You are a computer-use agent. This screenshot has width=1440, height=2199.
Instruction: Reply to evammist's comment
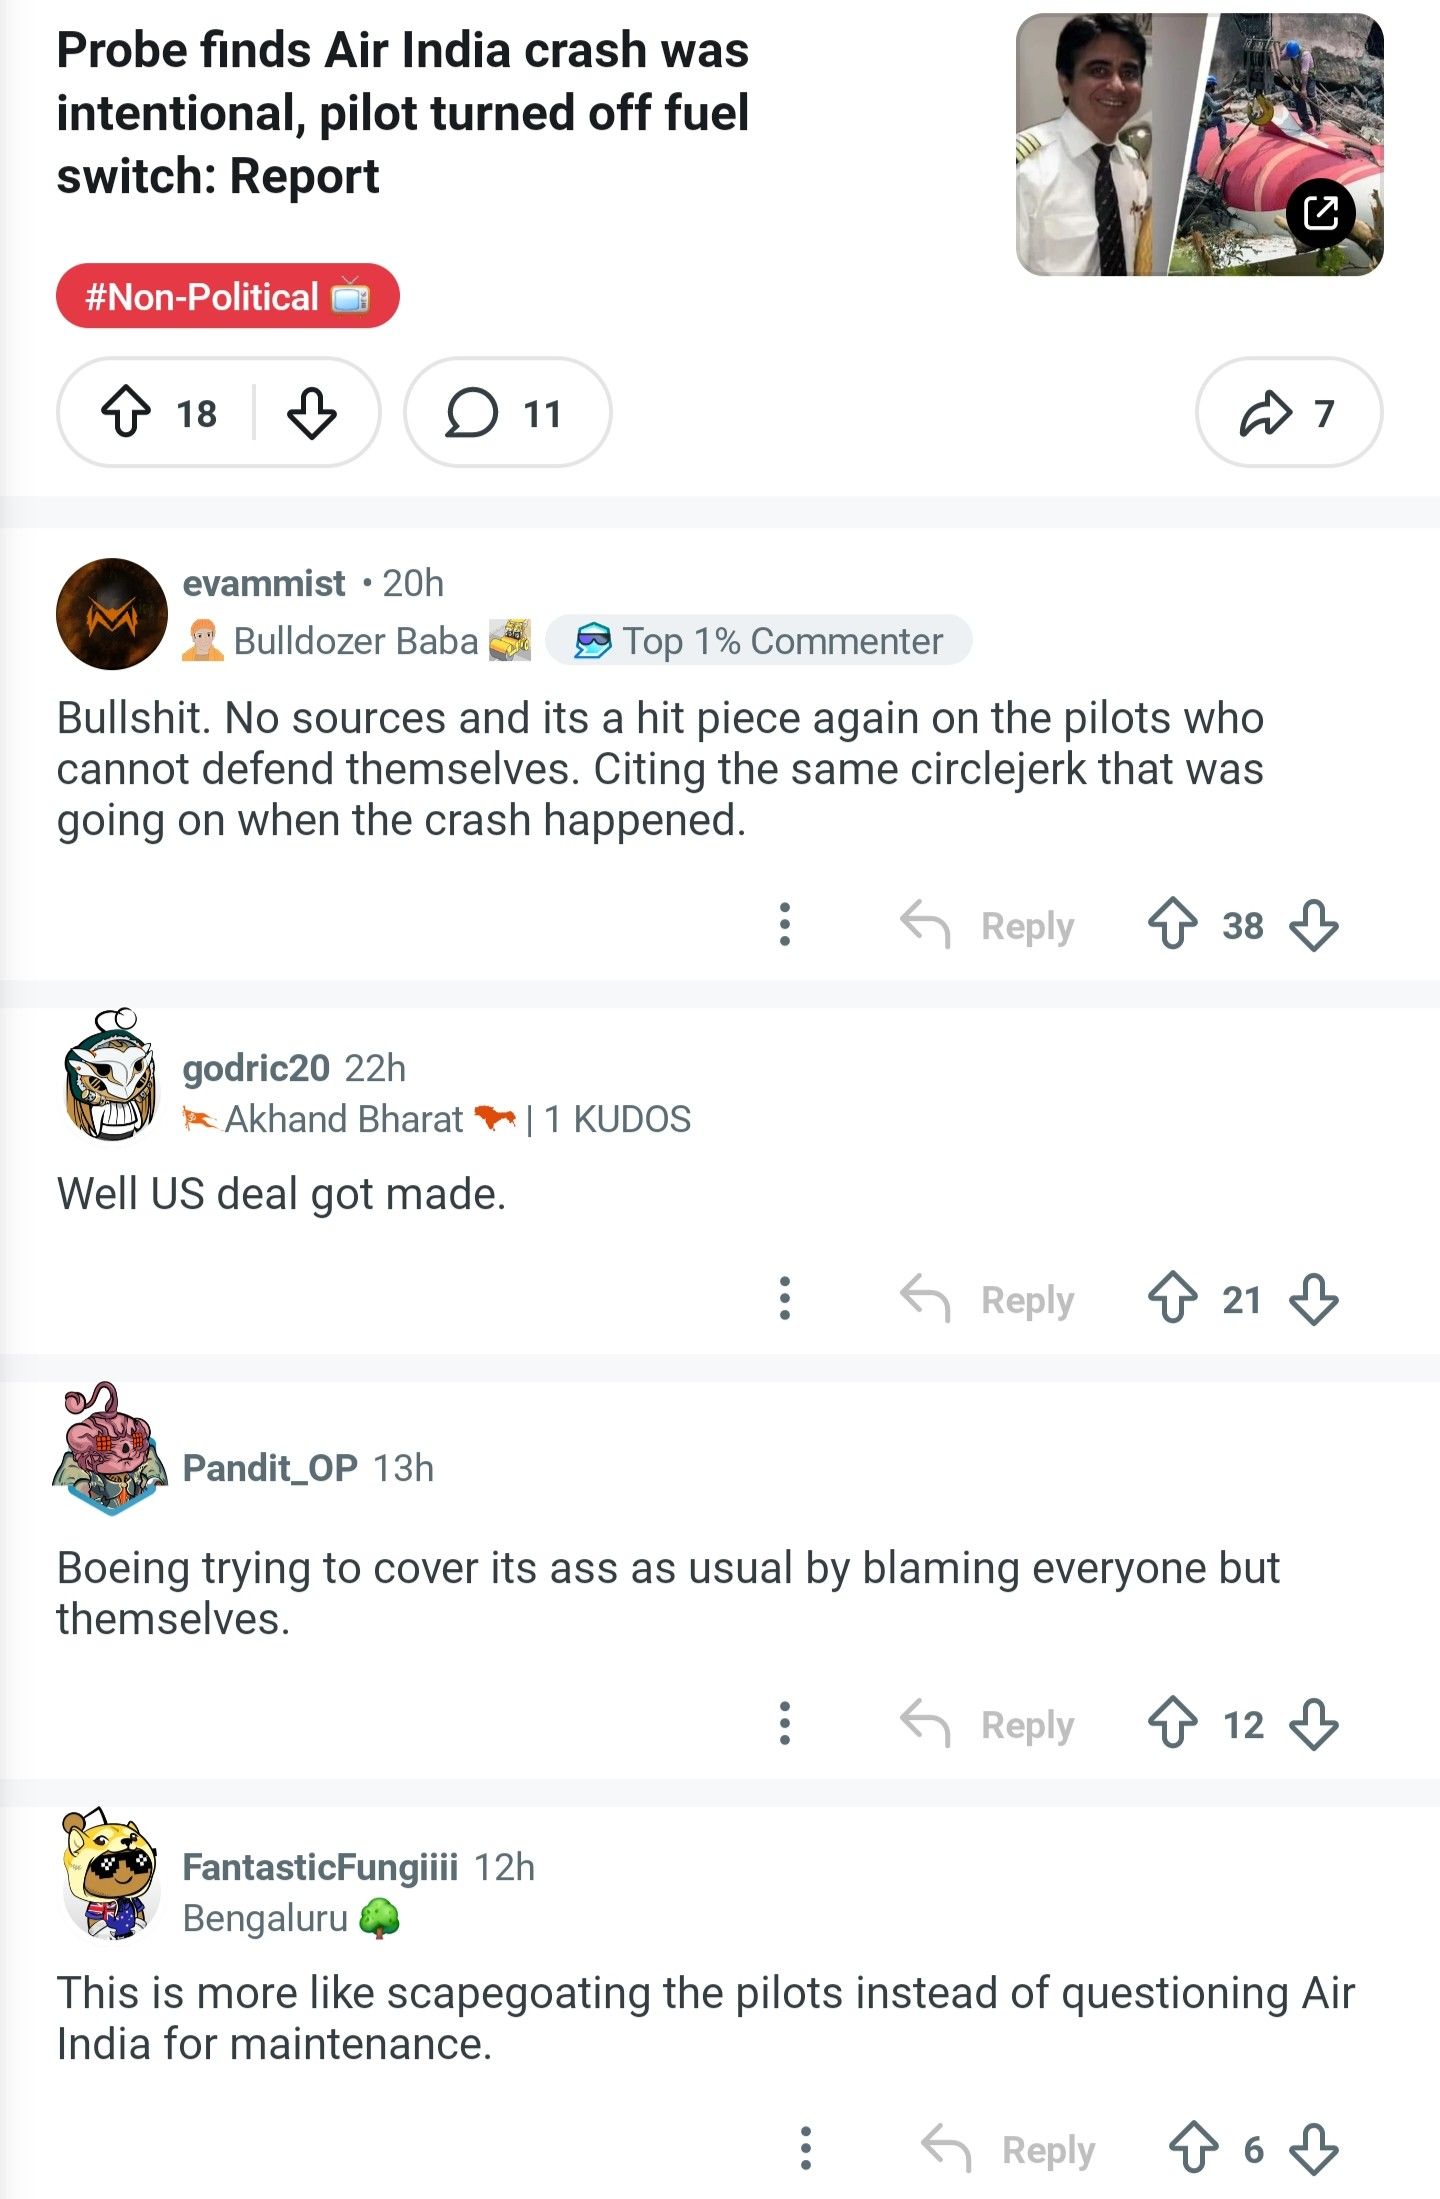click(x=987, y=924)
